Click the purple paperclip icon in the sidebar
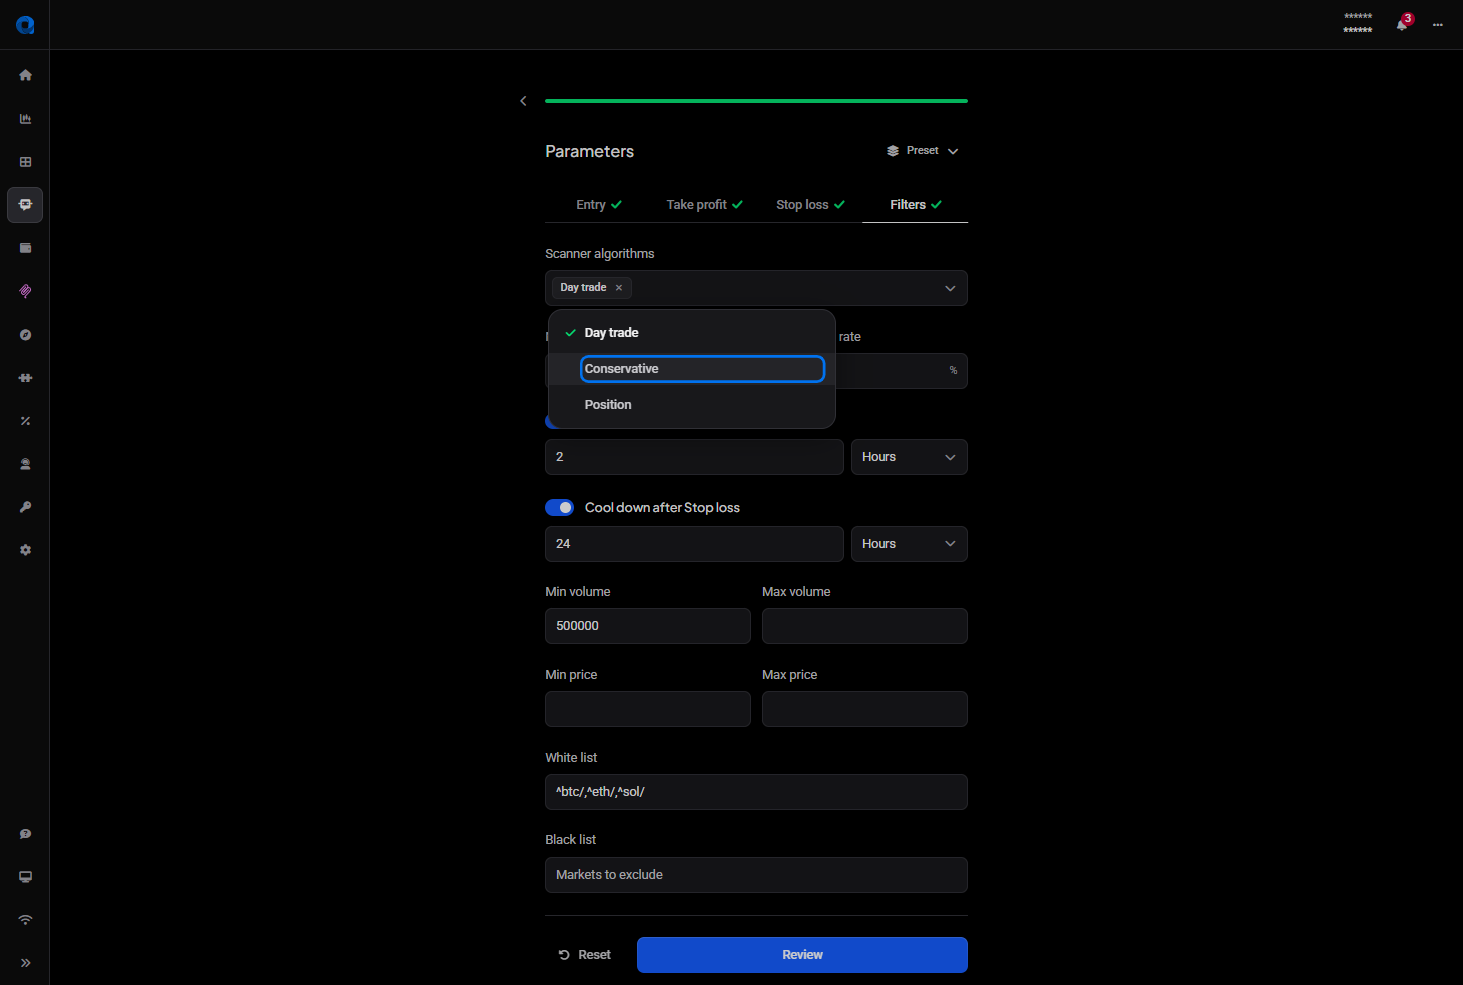The image size is (1463, 985). pyautogui.click(x=25, y=291)
